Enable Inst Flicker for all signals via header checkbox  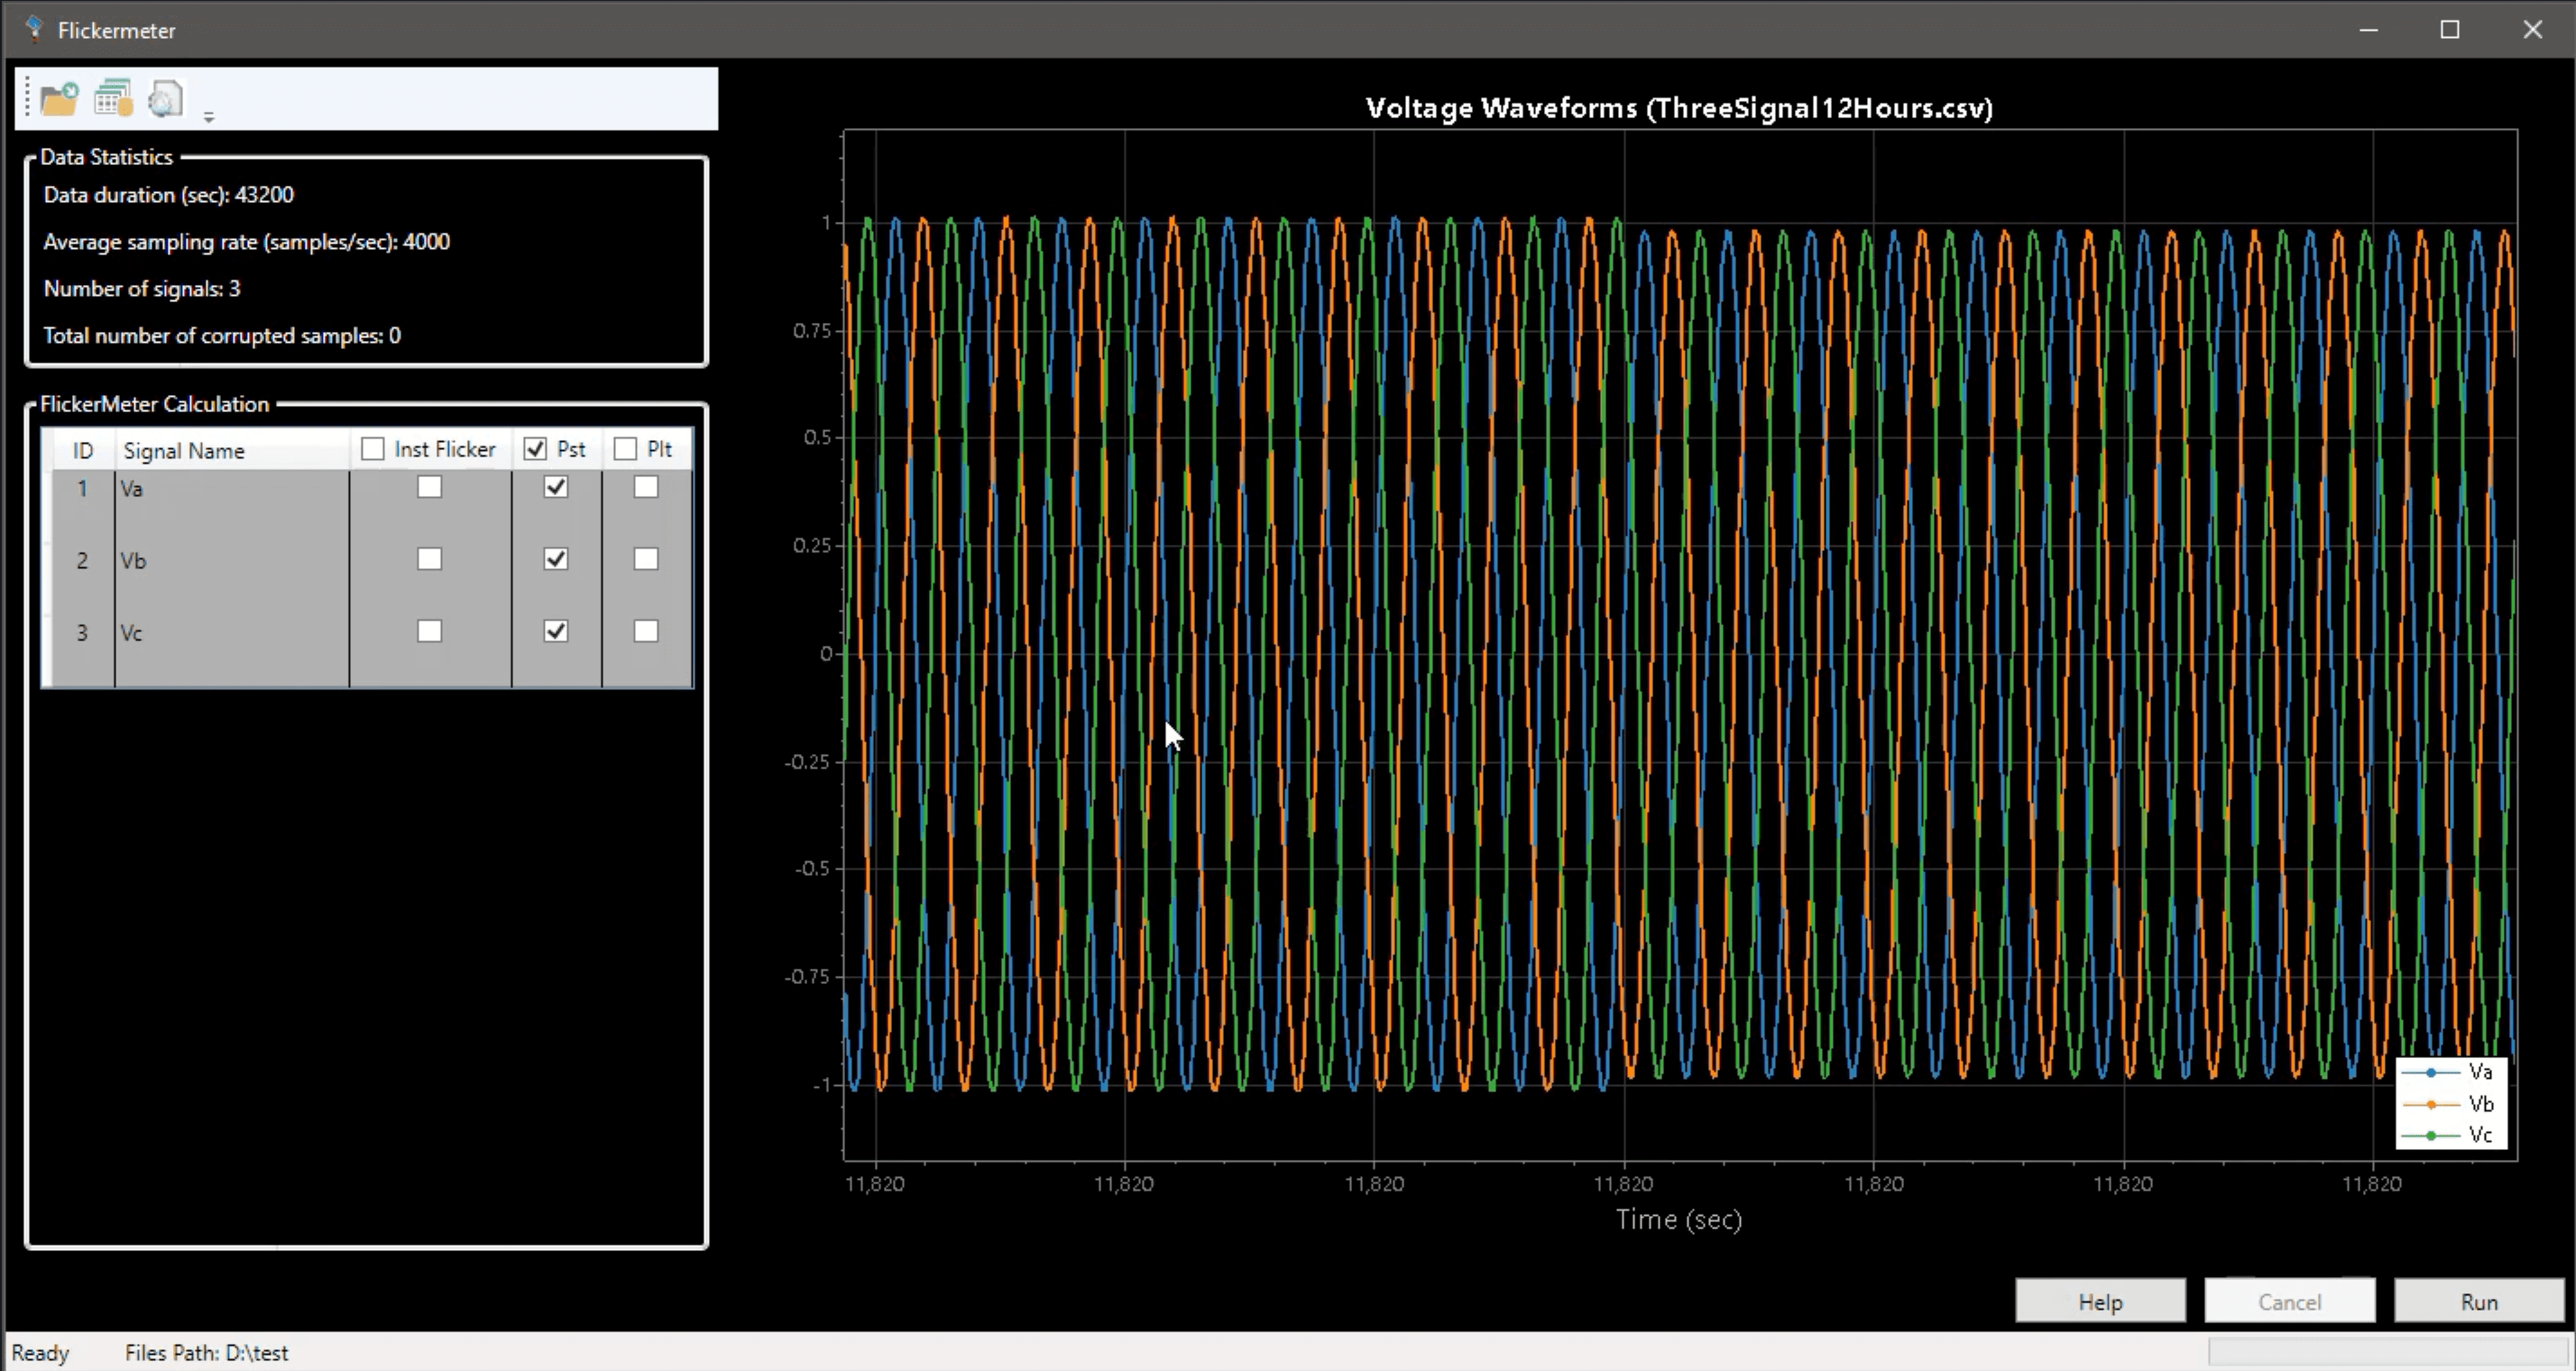pyautogui.click(x=372, y=448)
